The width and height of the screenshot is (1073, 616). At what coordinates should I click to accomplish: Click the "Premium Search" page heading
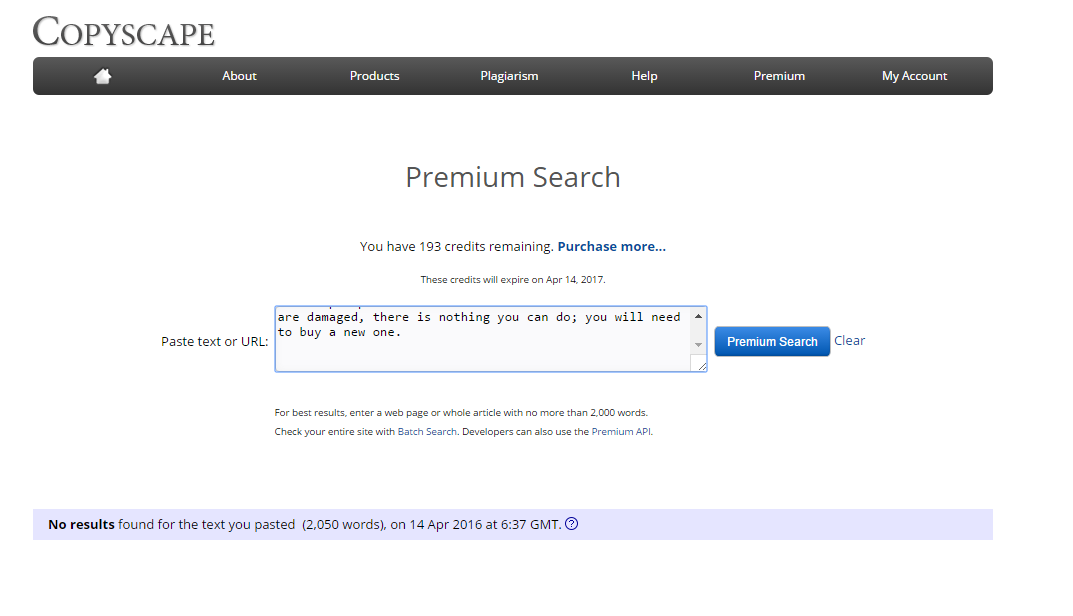513,177
